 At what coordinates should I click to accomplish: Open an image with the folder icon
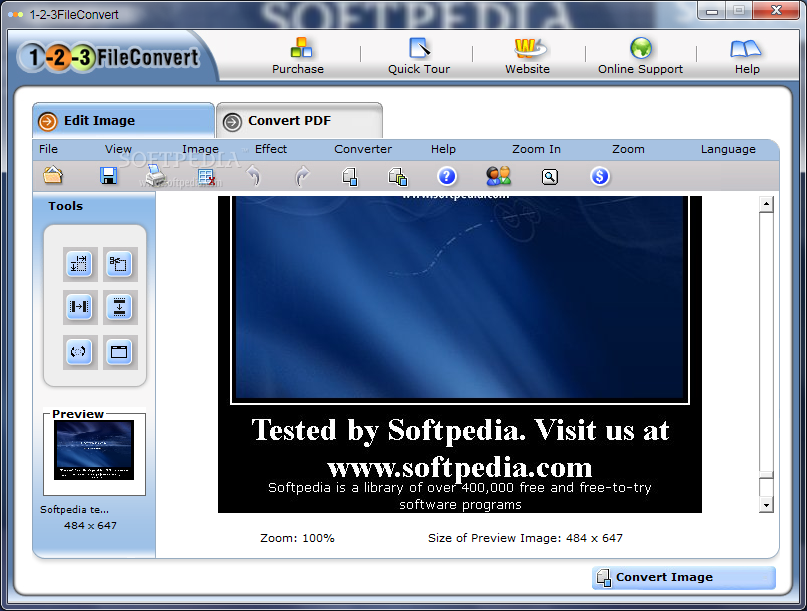(x=53, y=176)
